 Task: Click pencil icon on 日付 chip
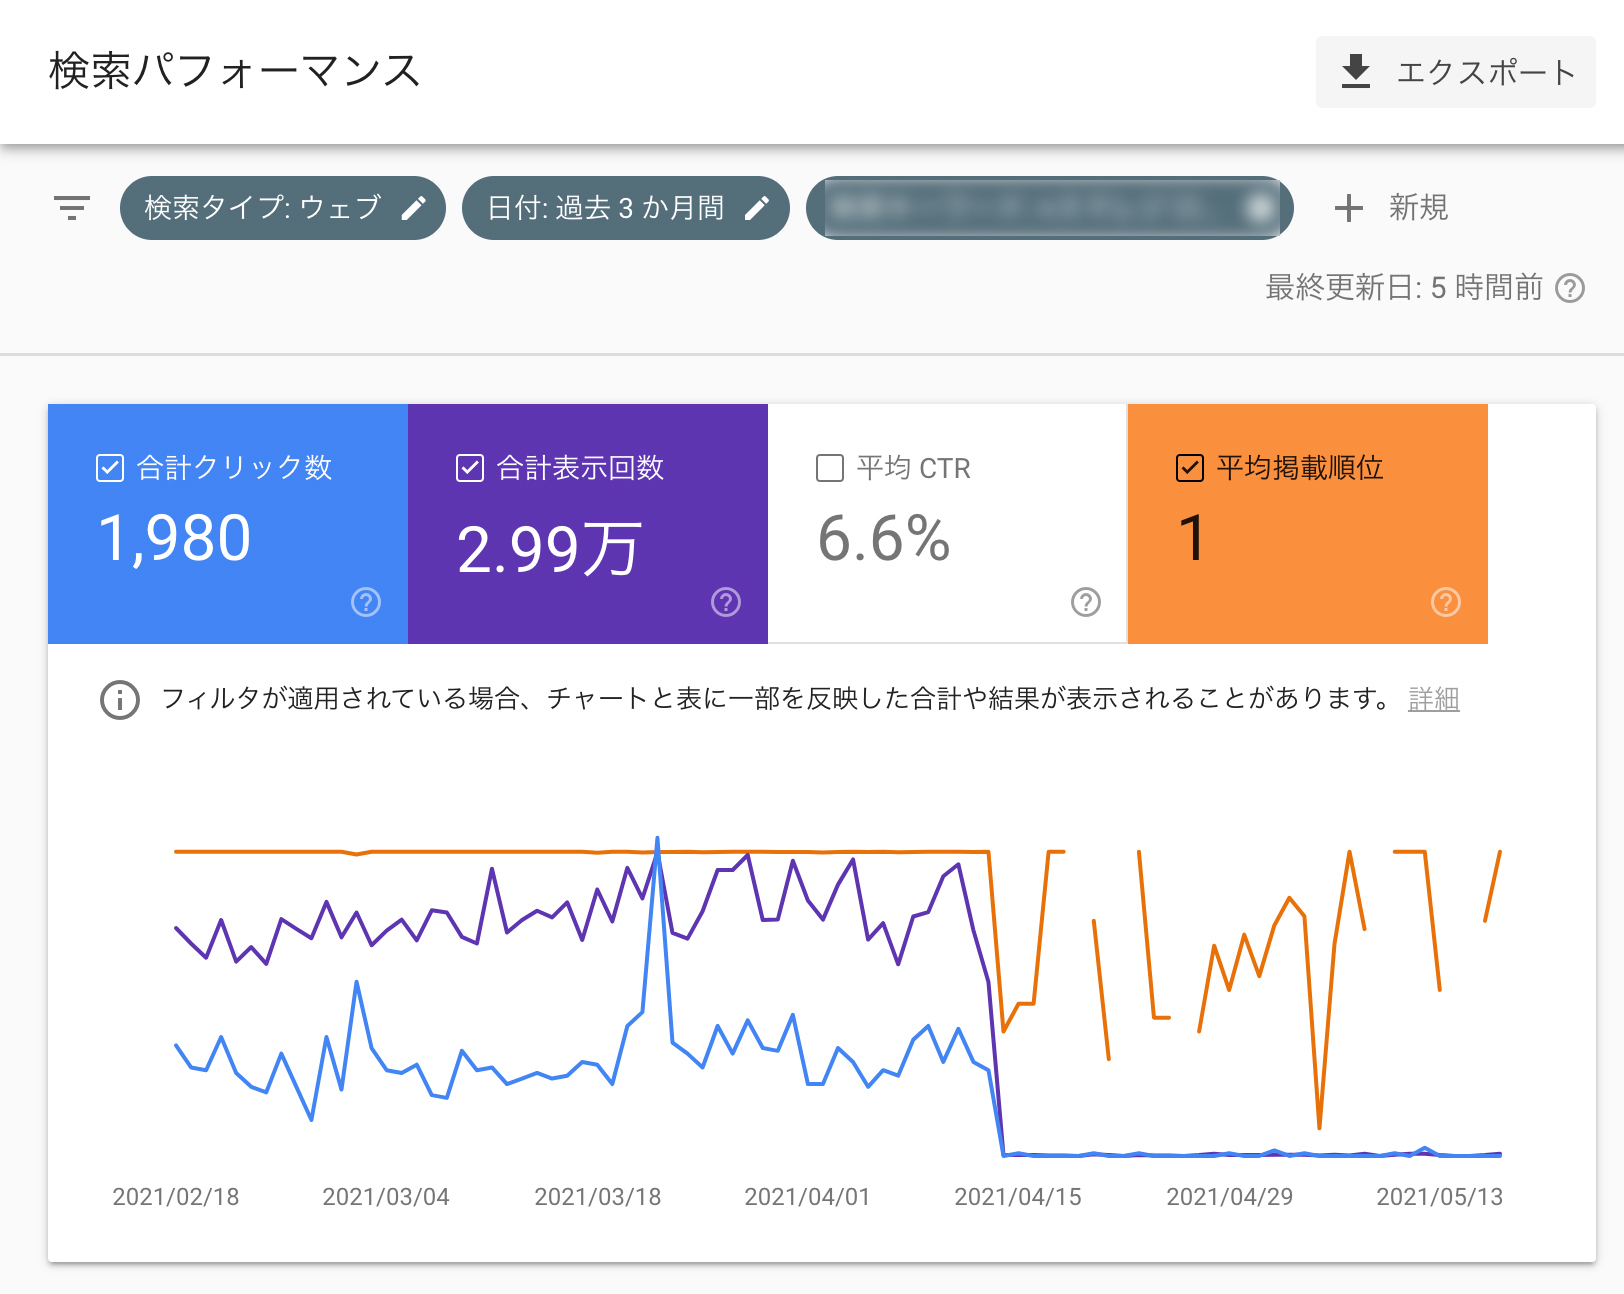tap(757, 208)
